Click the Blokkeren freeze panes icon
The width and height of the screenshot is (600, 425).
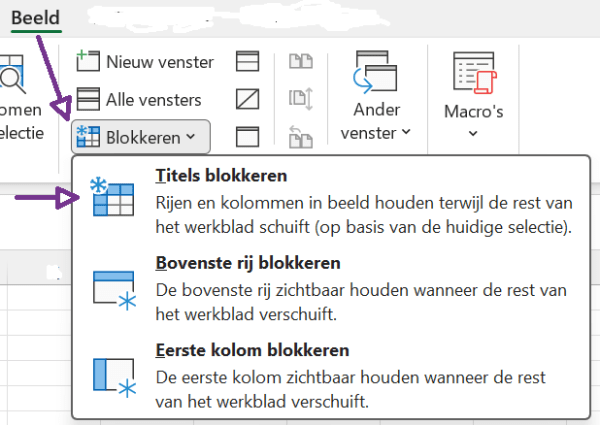click(x=88, y=136)
